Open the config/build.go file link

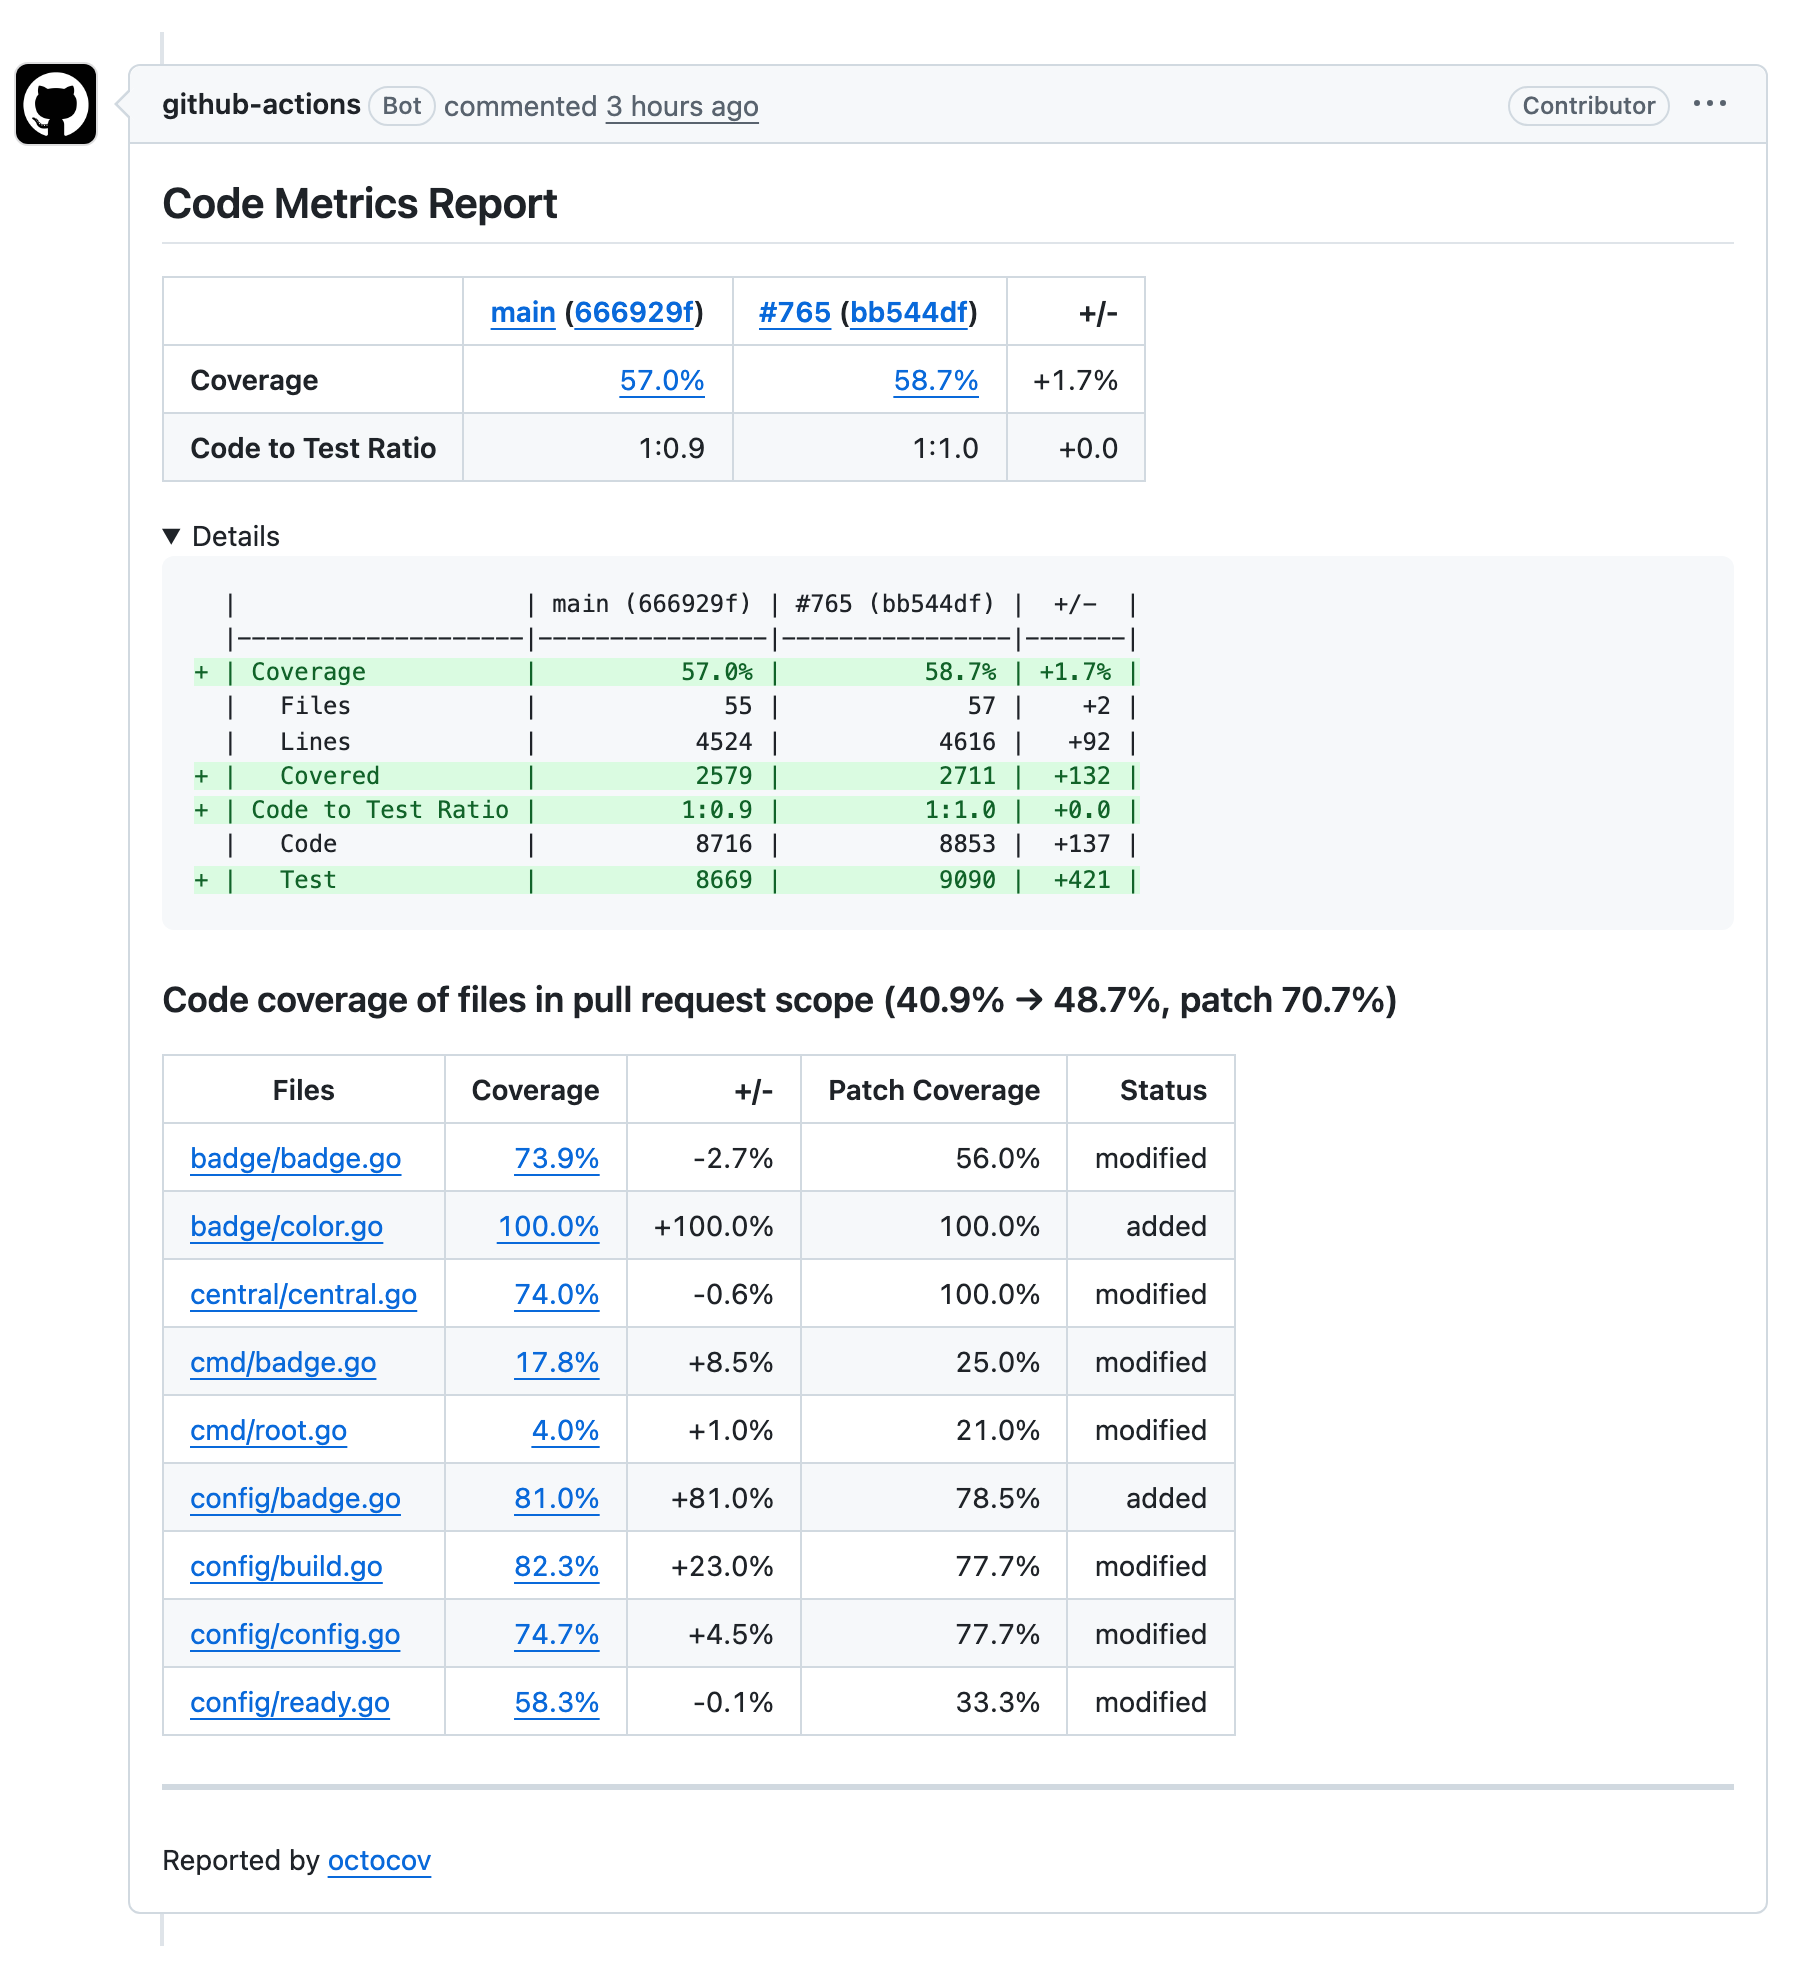click(287, 1566)
